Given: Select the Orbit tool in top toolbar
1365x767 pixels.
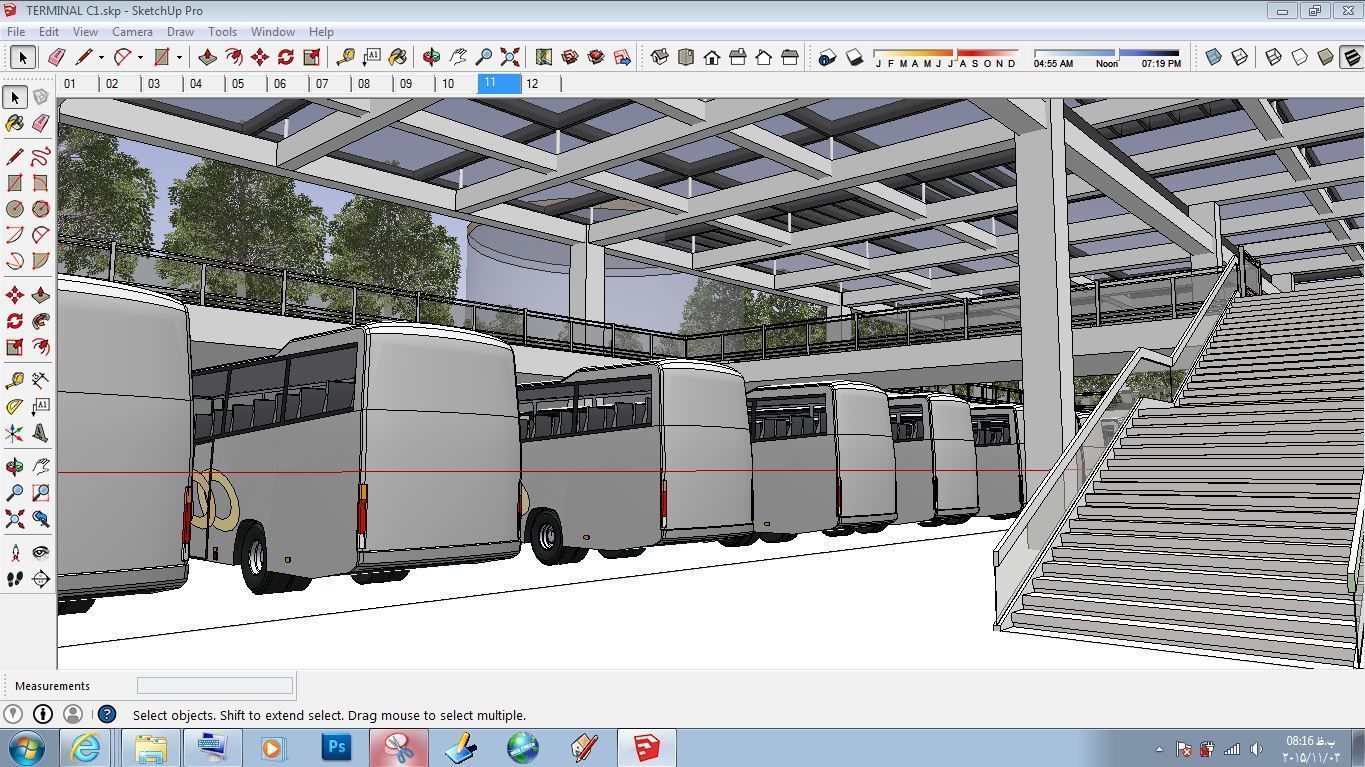Looking at the screenshot, I should (432, 57).
